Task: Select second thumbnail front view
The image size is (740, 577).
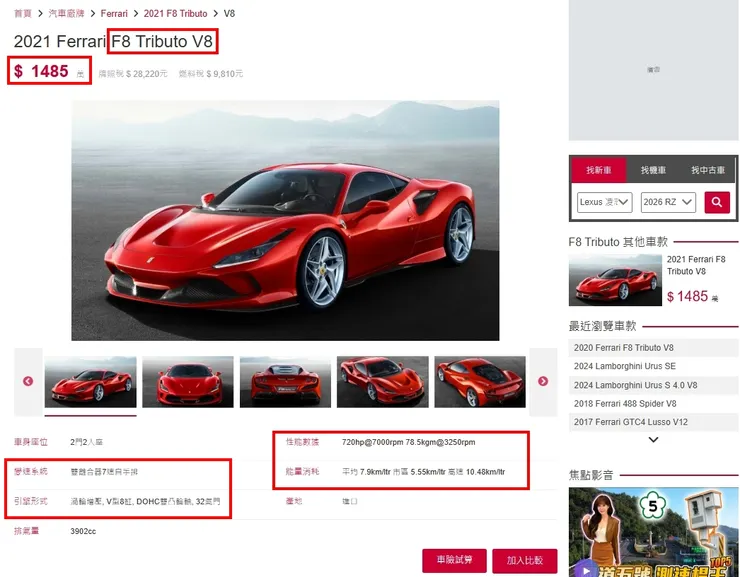Action: [x=188, y=382]
